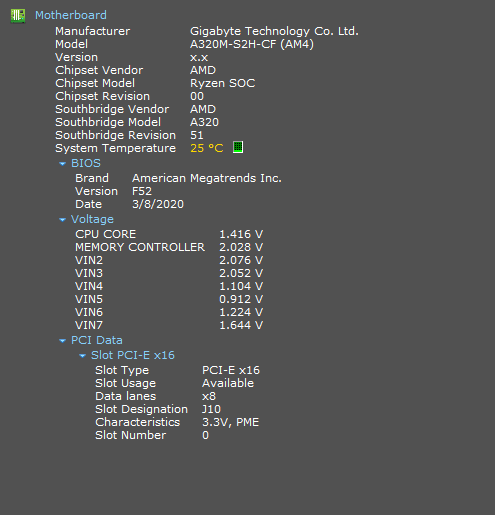Viewport: 495px width, 515px height.
Task: Click the VIN4 row label
Action: (89, 286)
